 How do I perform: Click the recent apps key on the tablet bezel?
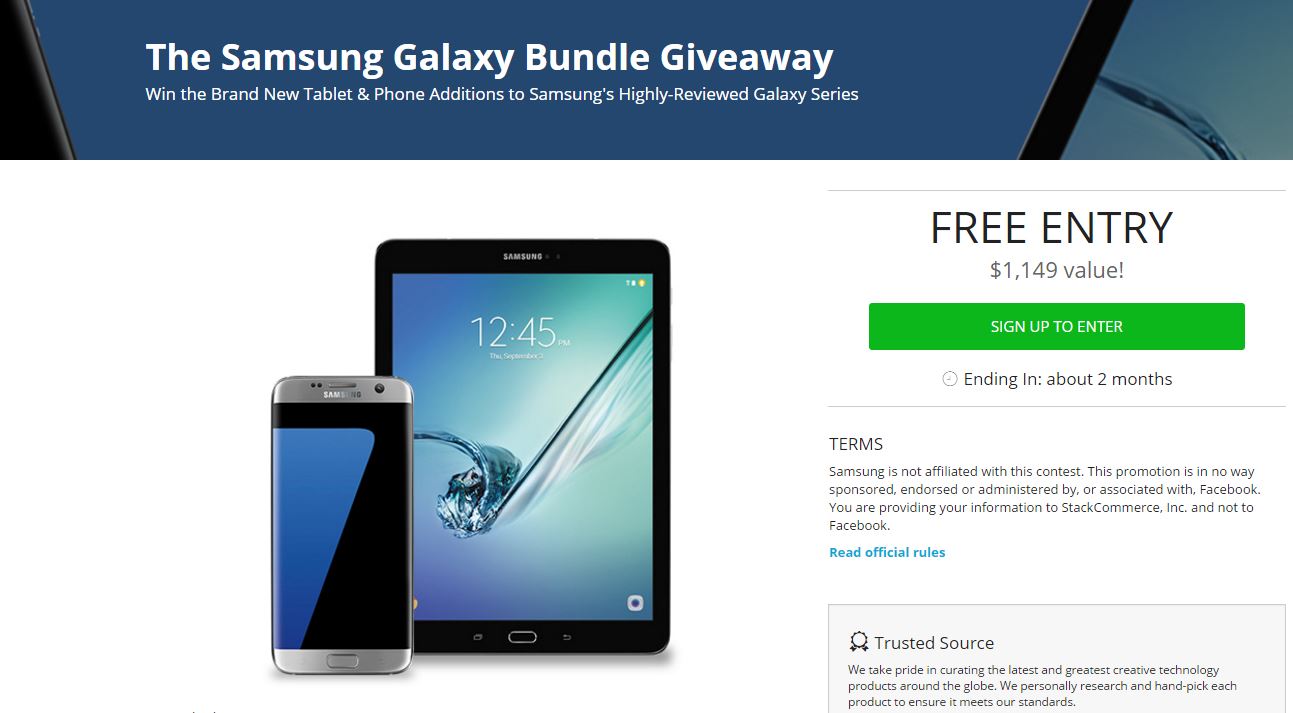(x=478, y=637)
